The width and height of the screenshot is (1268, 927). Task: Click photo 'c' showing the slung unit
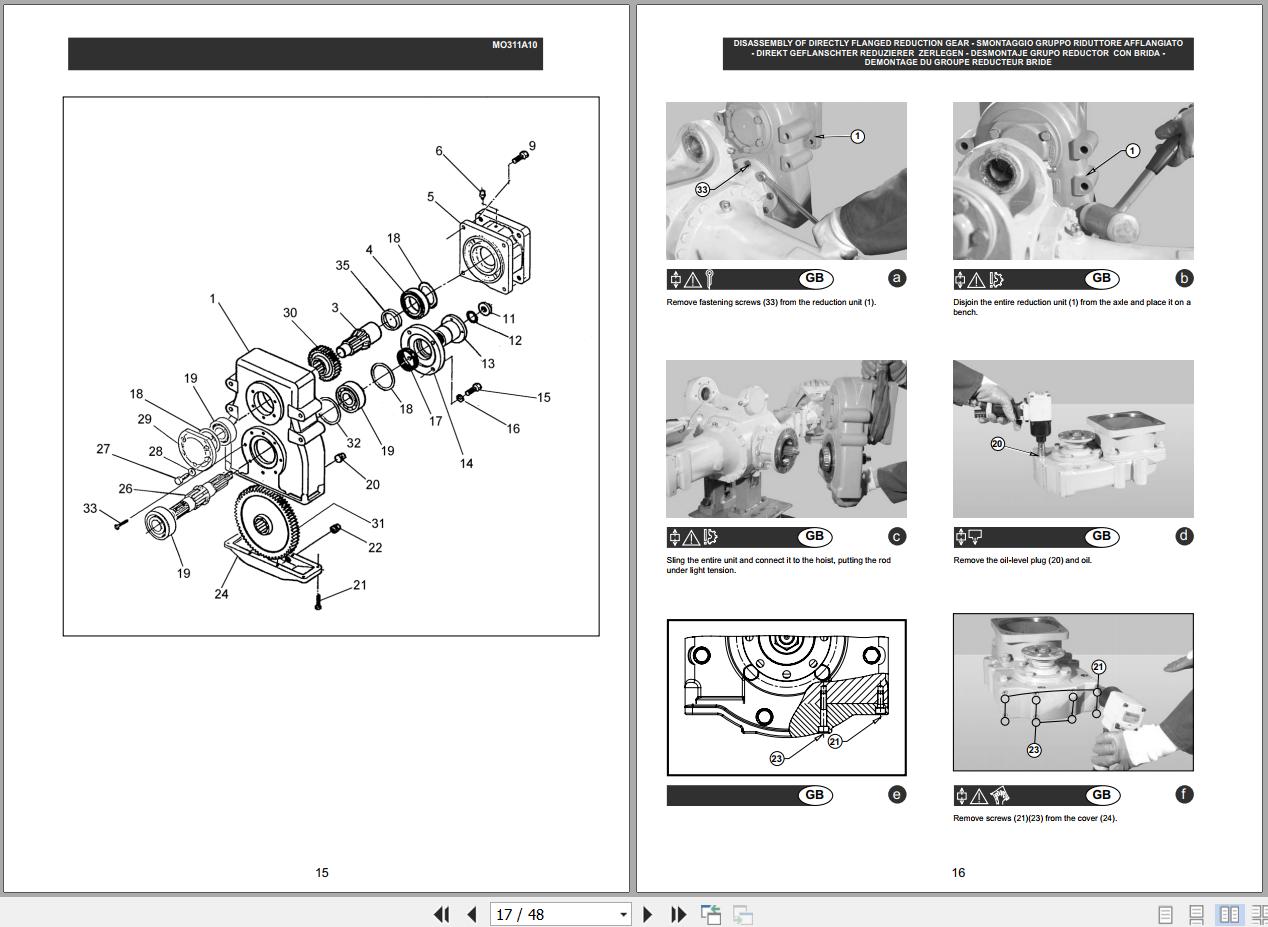tap(787, 439)
